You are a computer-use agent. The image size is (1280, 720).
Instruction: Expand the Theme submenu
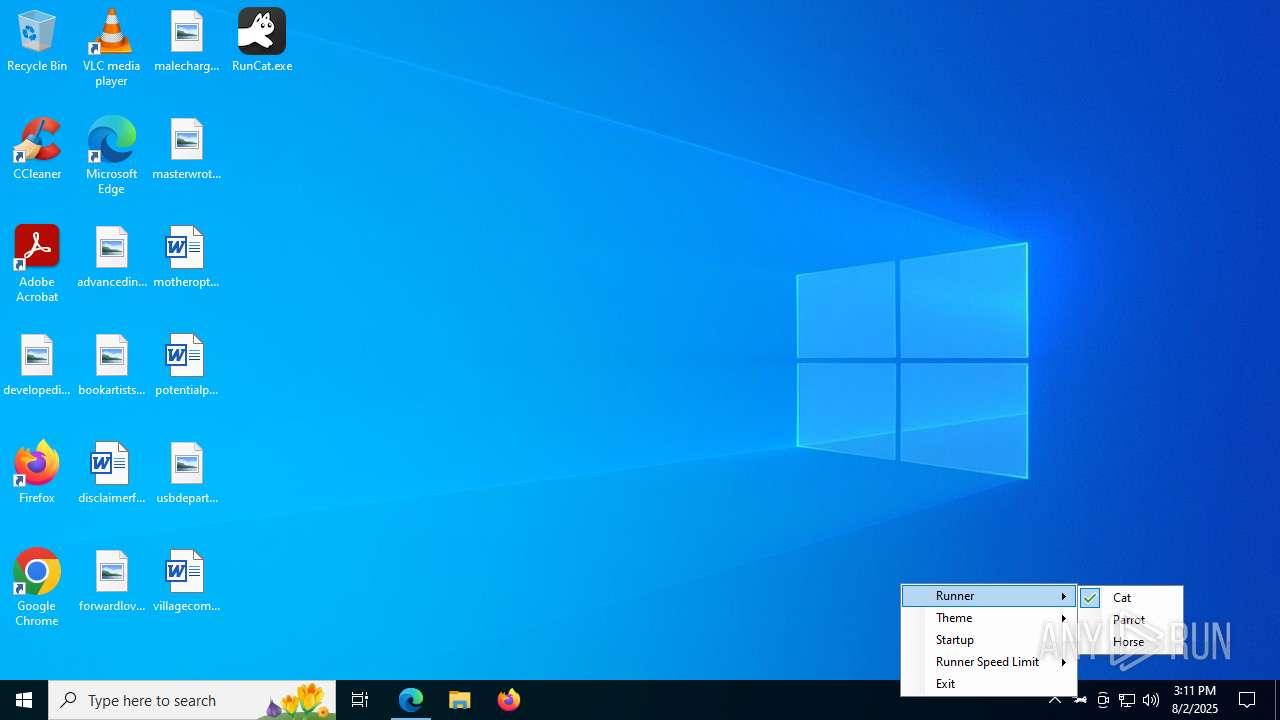989,618
